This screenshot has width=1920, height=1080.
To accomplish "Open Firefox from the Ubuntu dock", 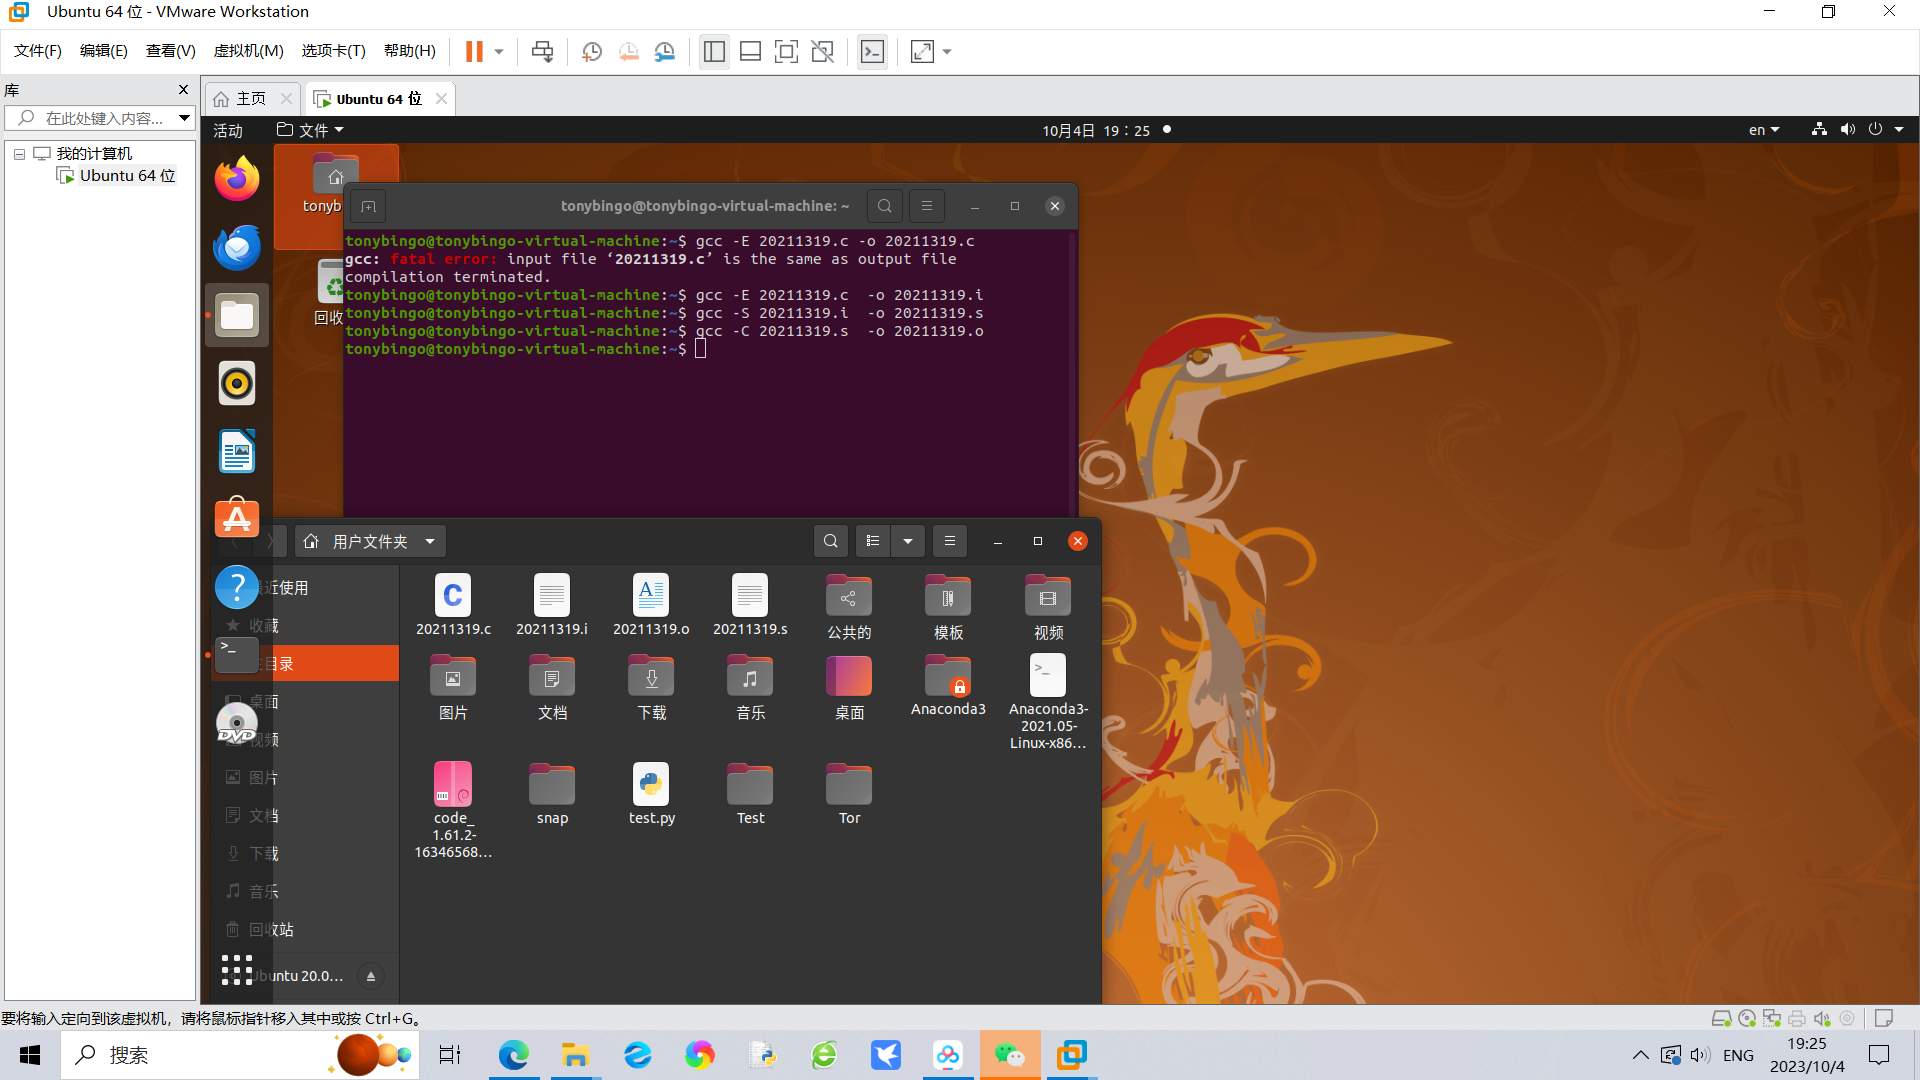I will 237,180.
